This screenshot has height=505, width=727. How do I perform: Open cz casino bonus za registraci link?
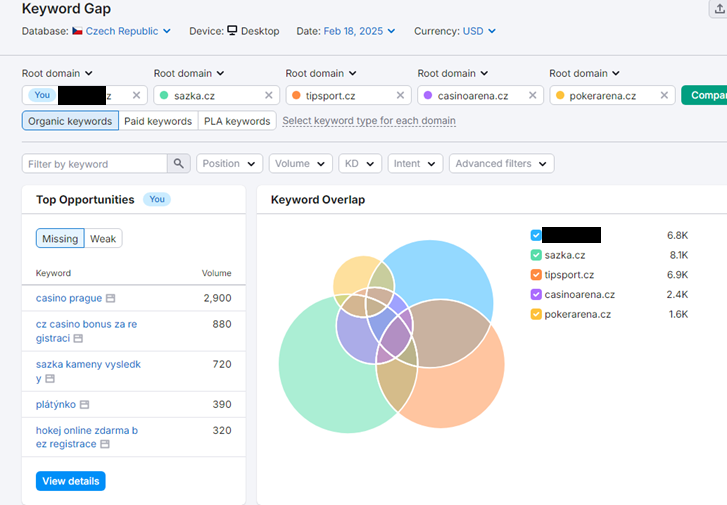pos(86,331)
